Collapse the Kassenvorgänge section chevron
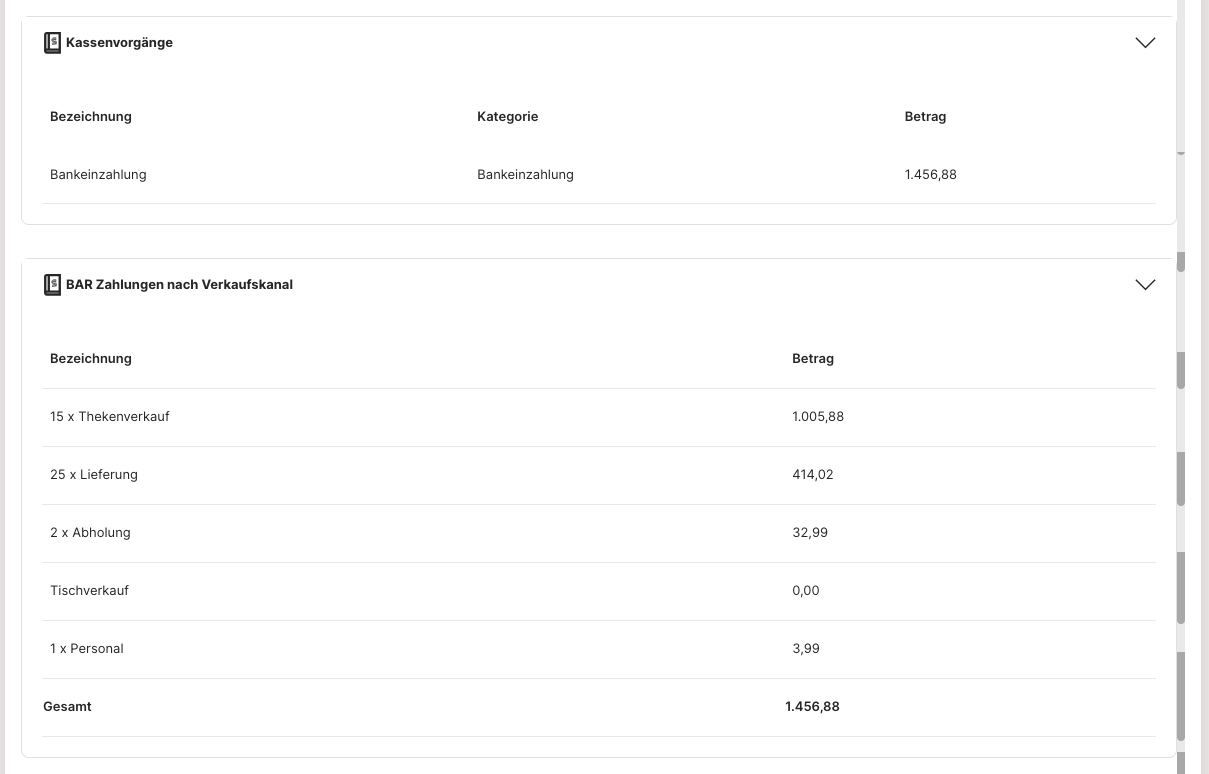 click(1145, 43)
